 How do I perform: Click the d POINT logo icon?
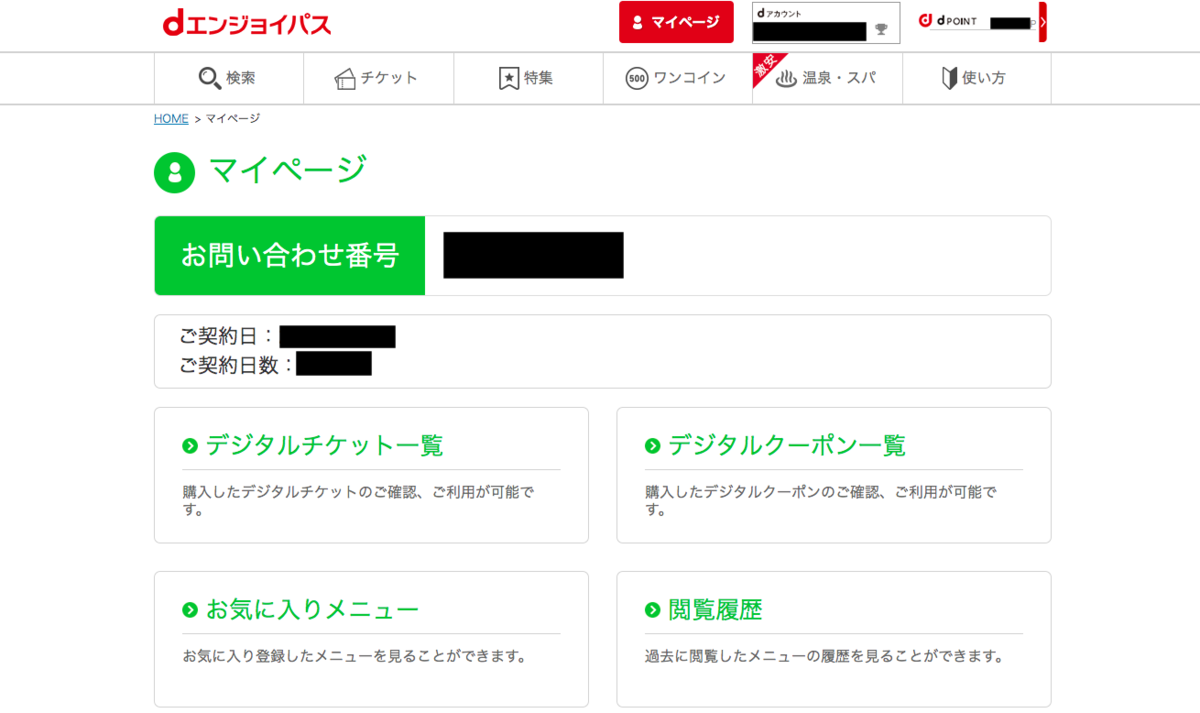click(x=925, y=20)
